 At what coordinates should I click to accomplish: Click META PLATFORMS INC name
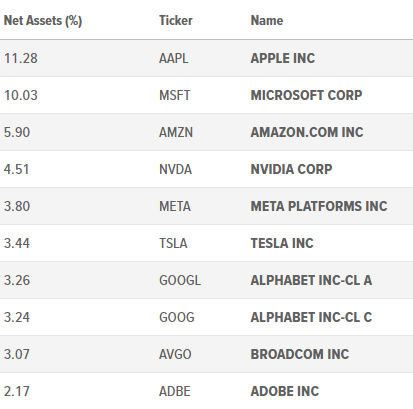coord(319,206)
